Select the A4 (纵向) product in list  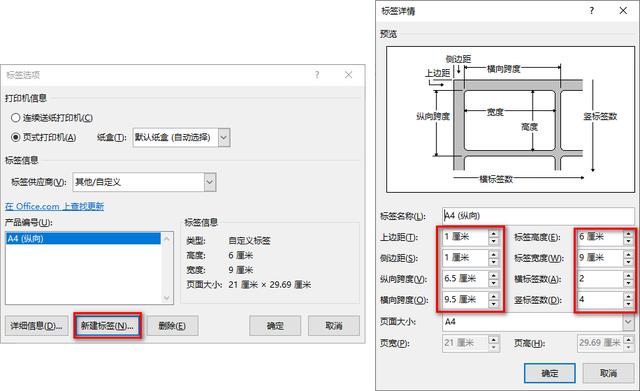(83, 238)
